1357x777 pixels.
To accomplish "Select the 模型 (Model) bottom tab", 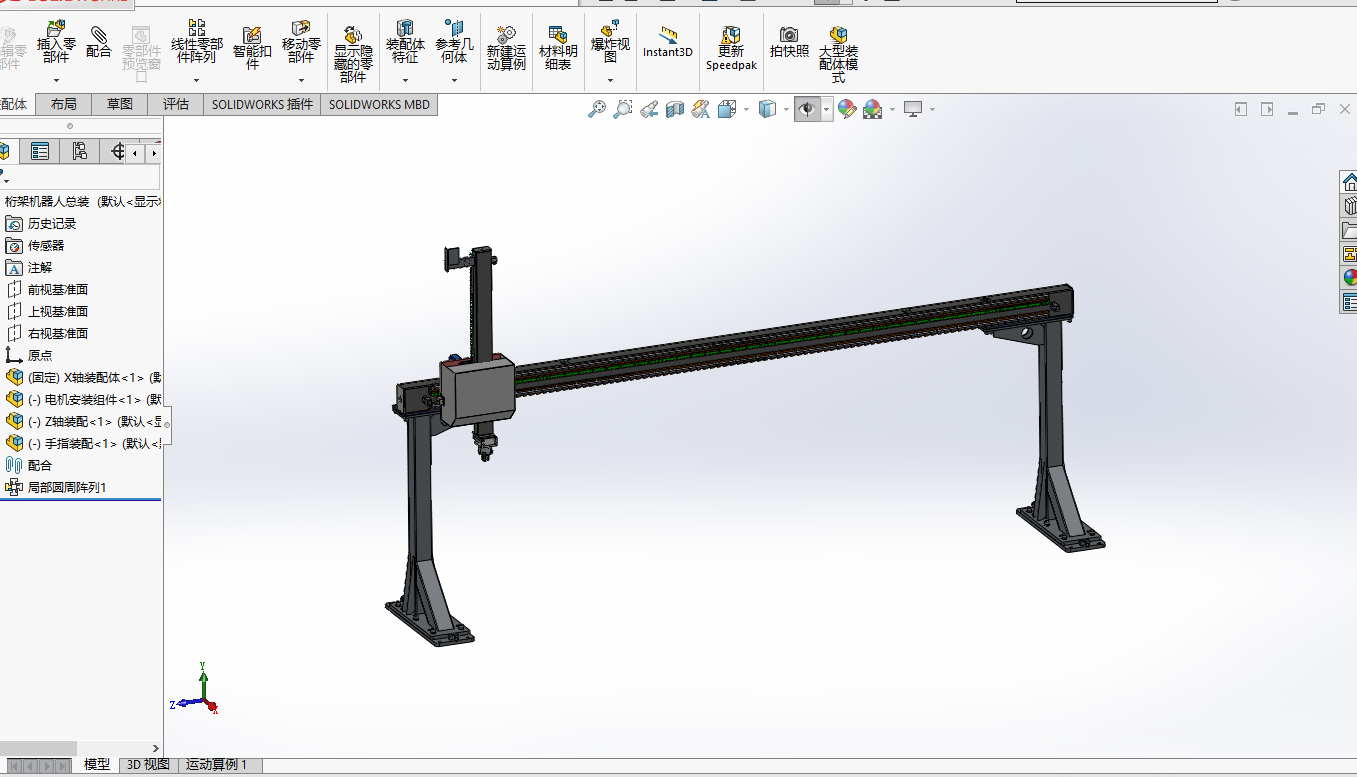I will tap(97, 765).
